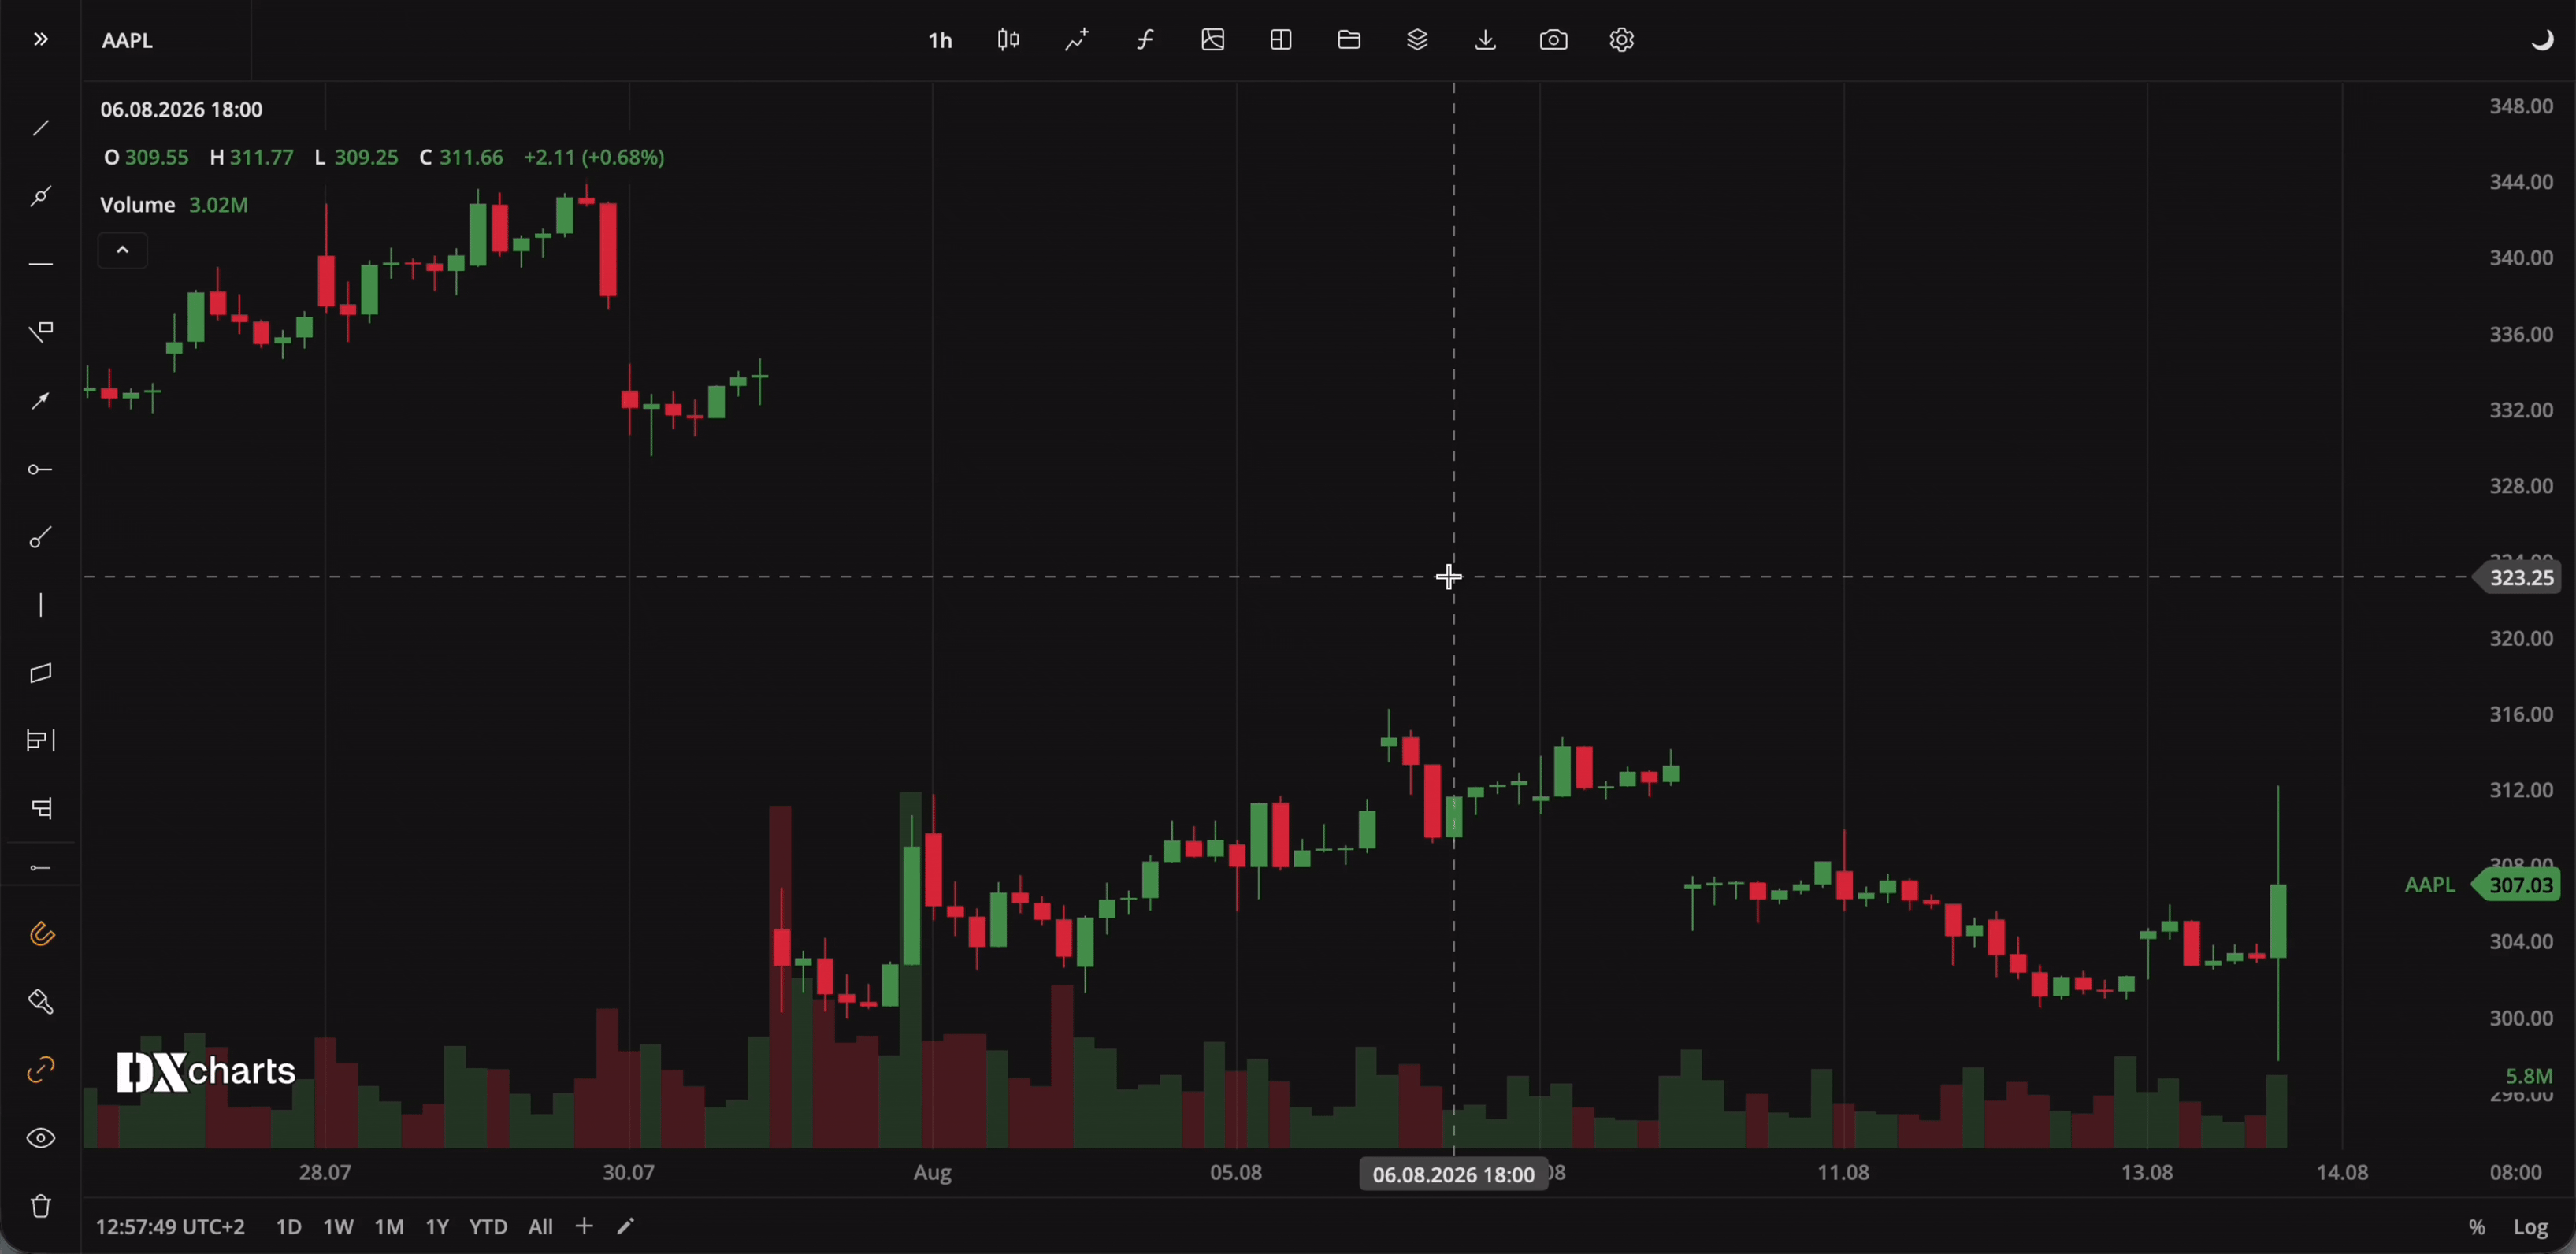Image resolution: width=2576 pixels, height=1254 pixels.
Task: Open the multichart layout grid icon
Action: [1281, 40]
